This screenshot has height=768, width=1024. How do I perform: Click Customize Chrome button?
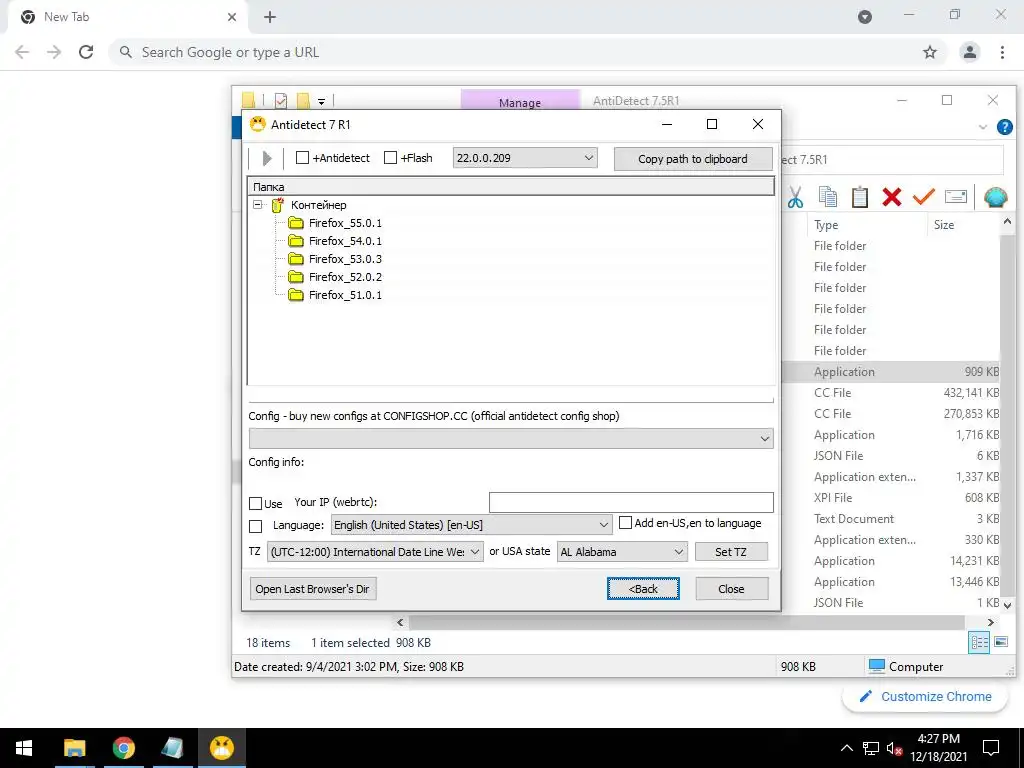point(925,696)
